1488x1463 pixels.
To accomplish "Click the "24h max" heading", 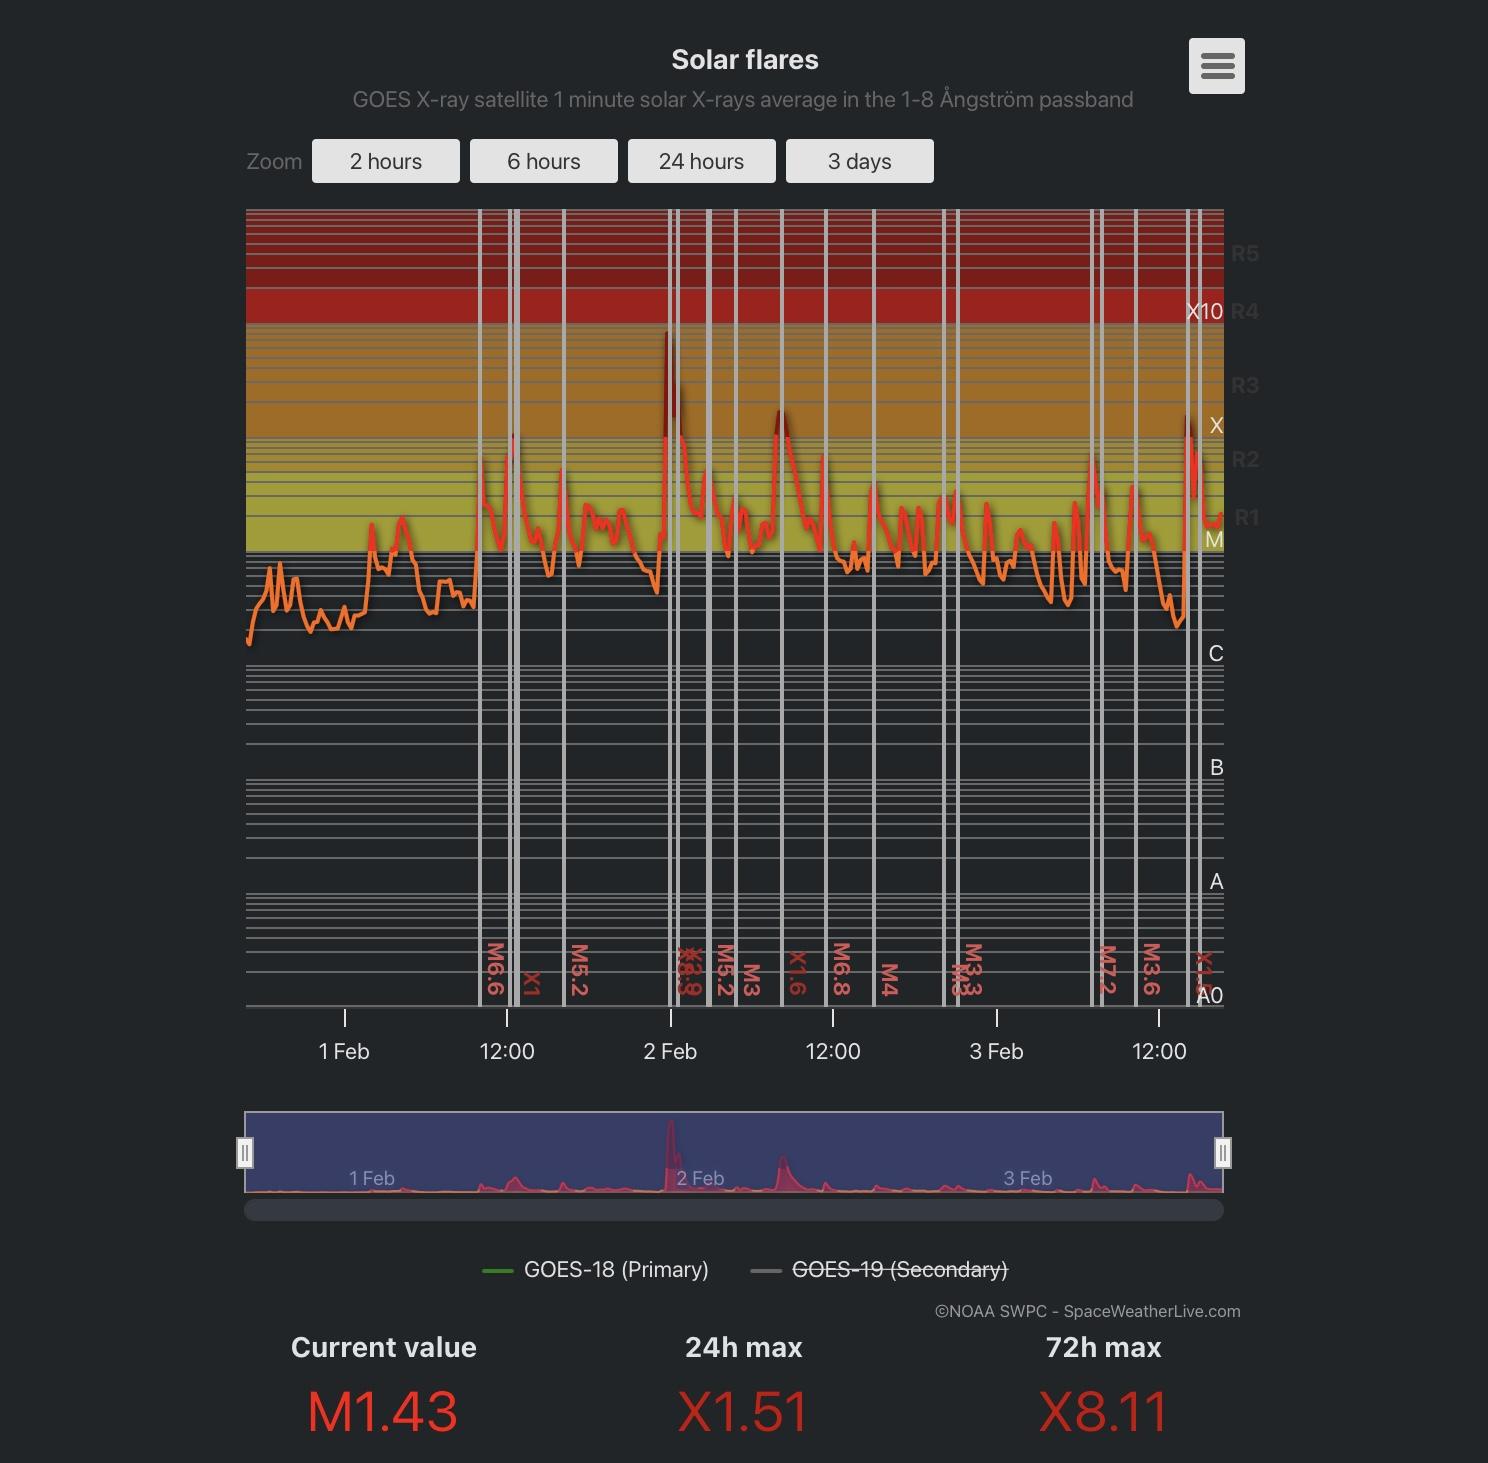I will point(743,1347).
